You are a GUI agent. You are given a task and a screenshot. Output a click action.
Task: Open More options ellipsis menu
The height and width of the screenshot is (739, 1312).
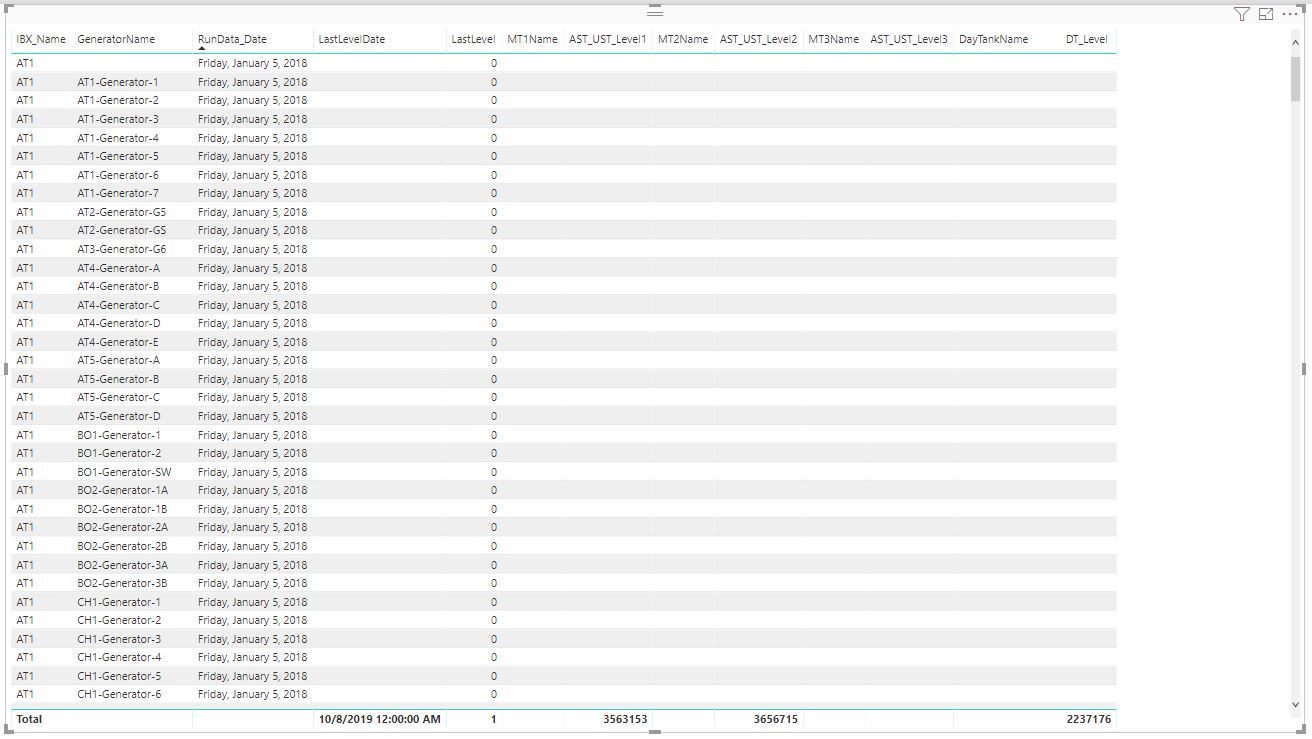click(1290, 14)
